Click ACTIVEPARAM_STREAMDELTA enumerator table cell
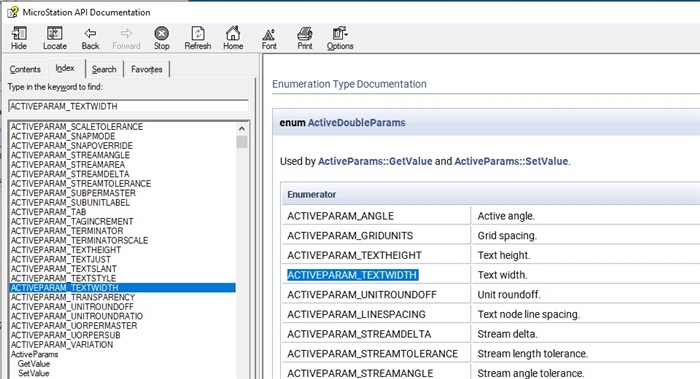 point(376,334)
